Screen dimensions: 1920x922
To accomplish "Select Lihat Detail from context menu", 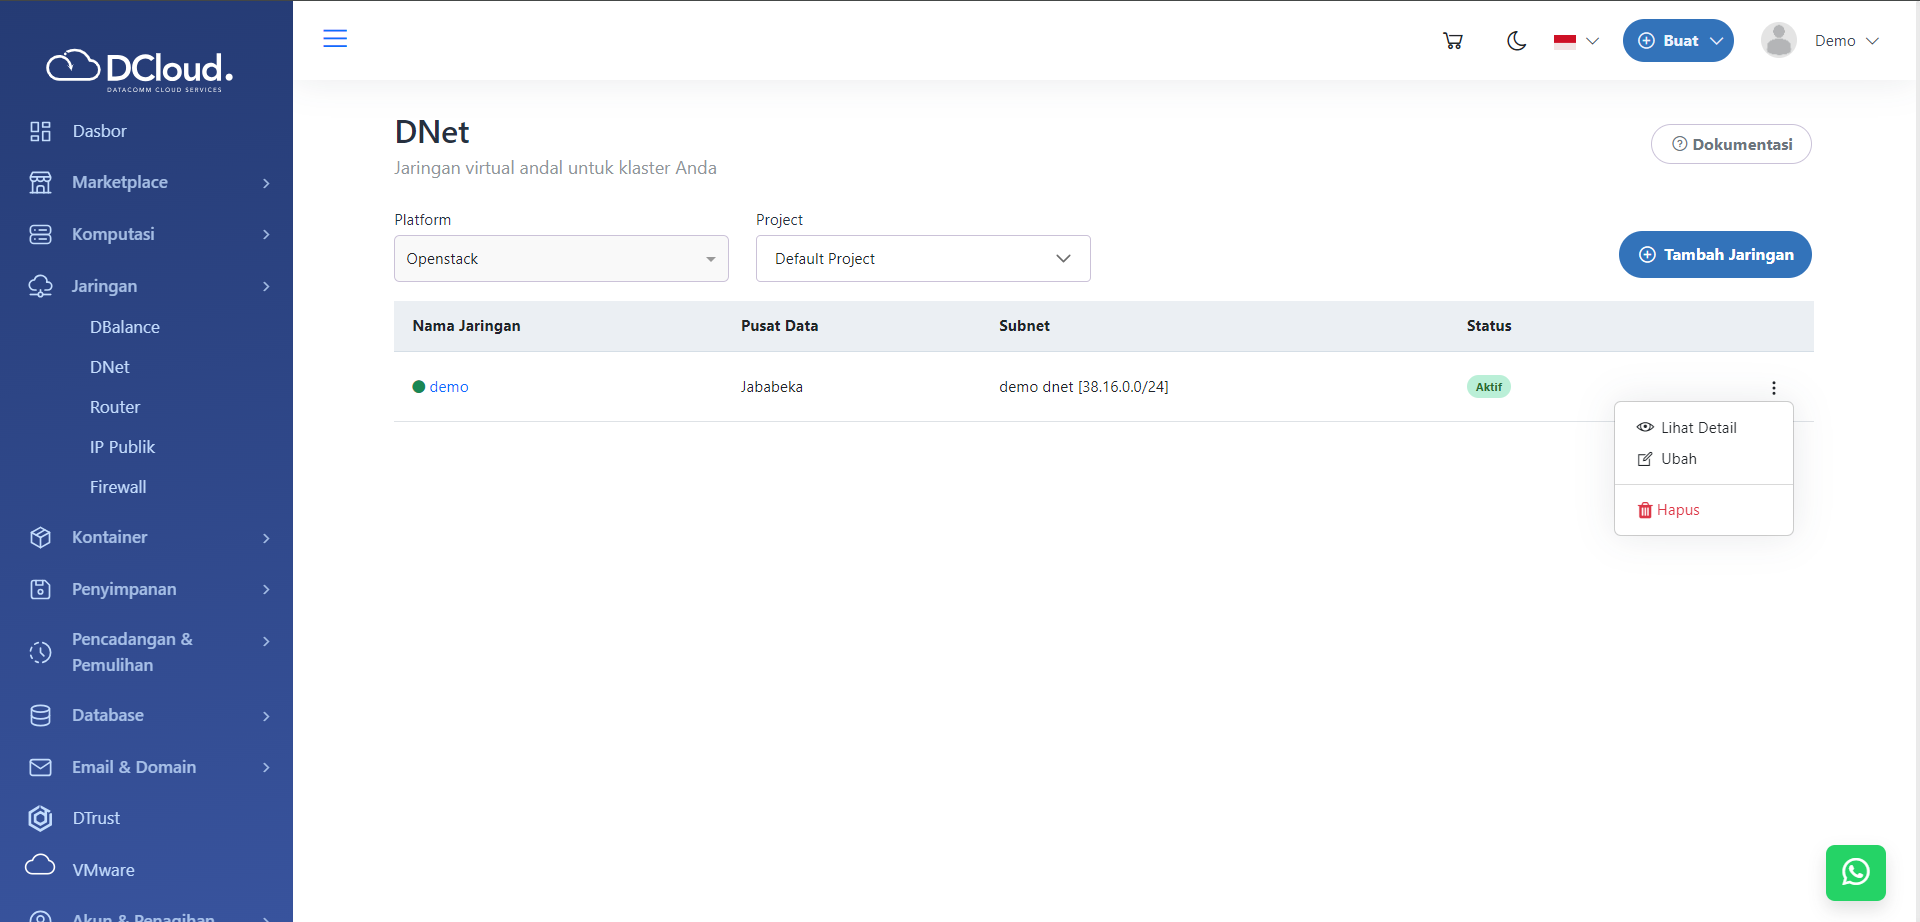I will 1697,428.
